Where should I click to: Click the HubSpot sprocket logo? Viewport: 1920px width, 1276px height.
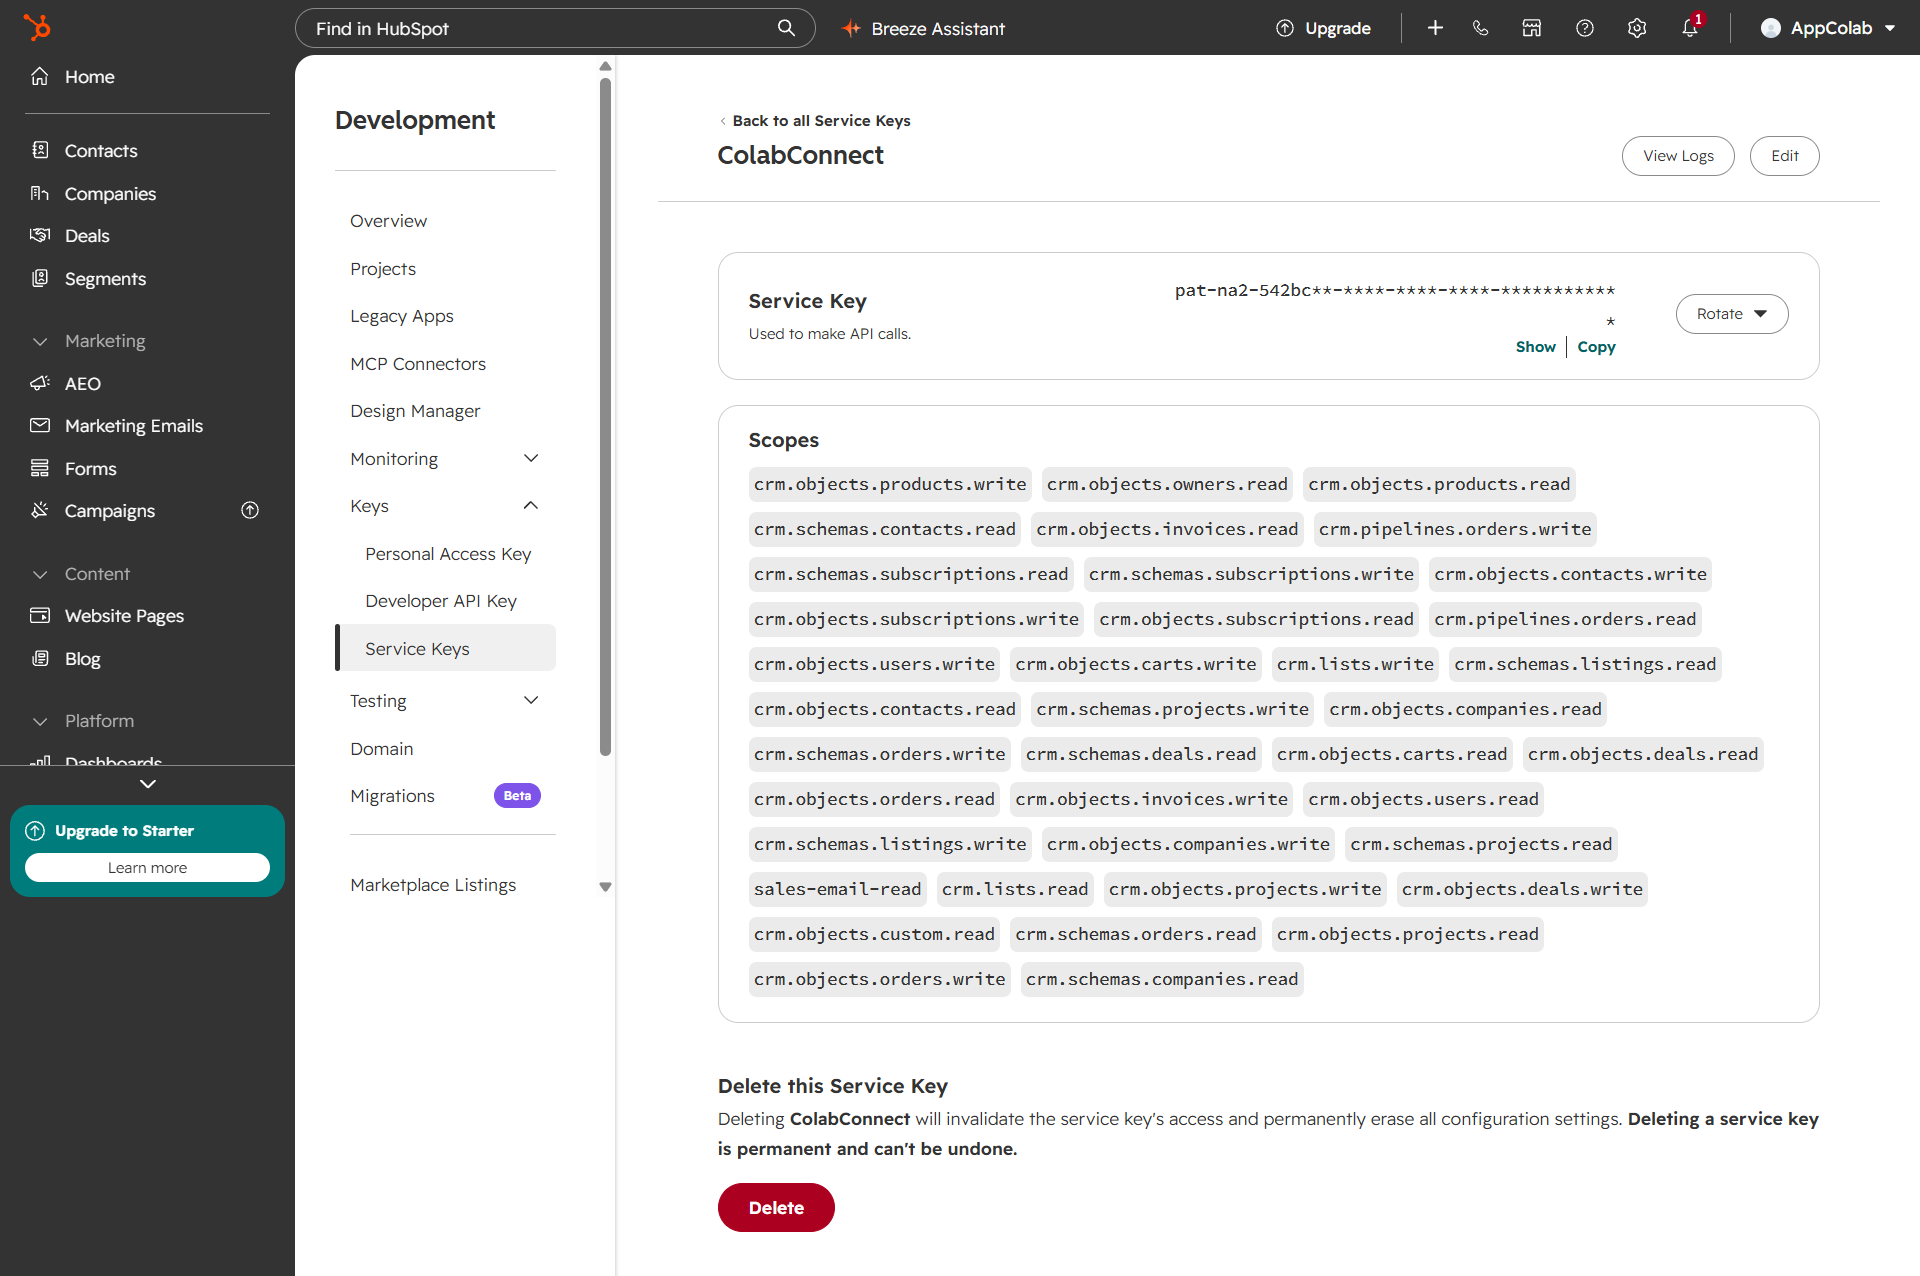pos(37,27)
